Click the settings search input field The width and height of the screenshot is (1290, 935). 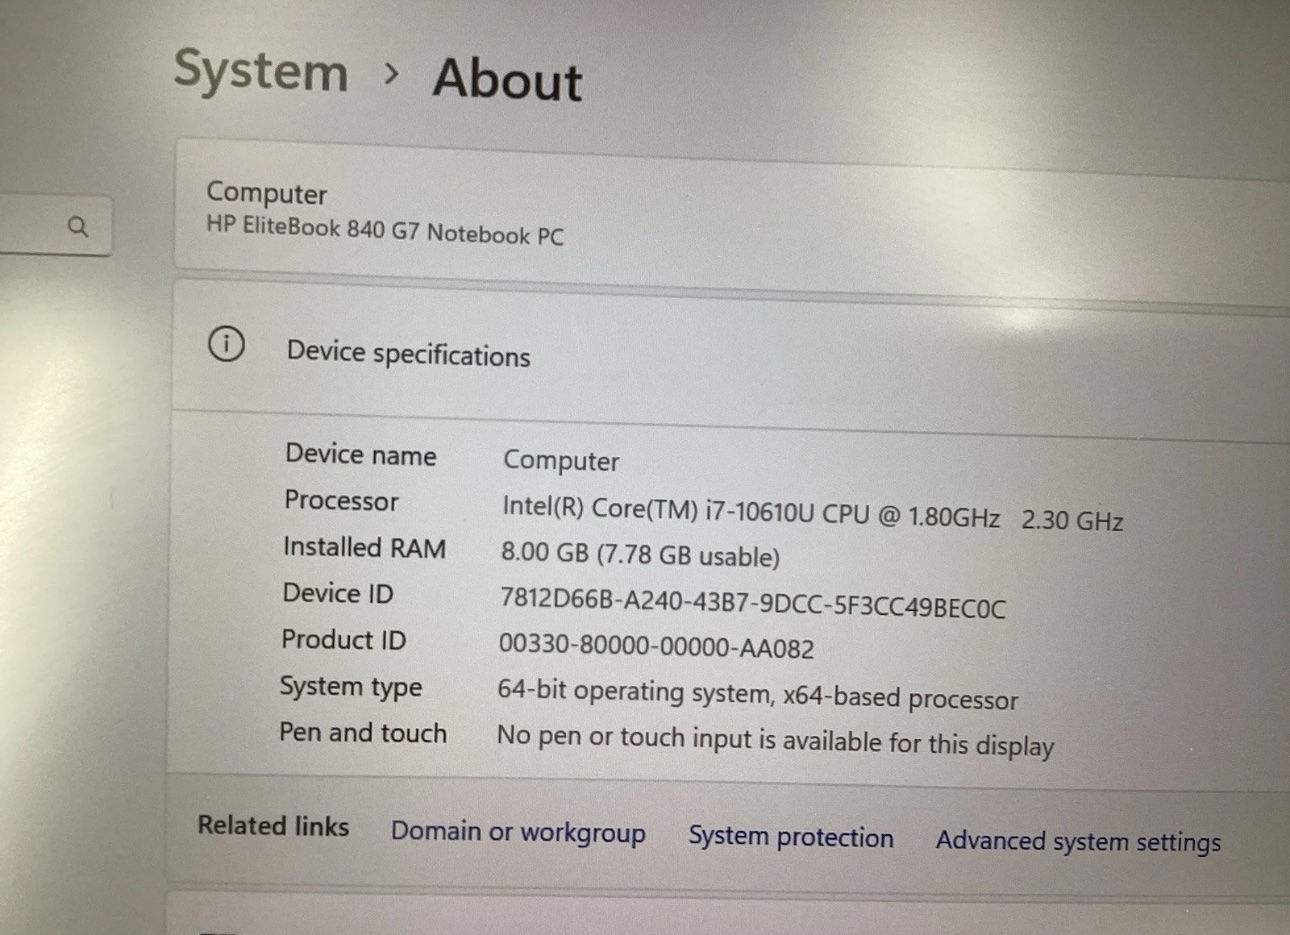click(55, 228)
